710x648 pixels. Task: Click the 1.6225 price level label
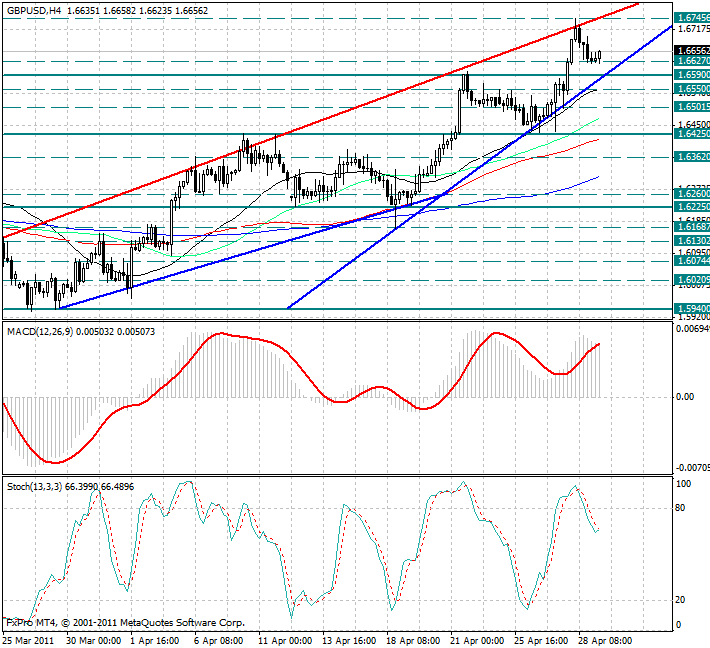(692, 207)
